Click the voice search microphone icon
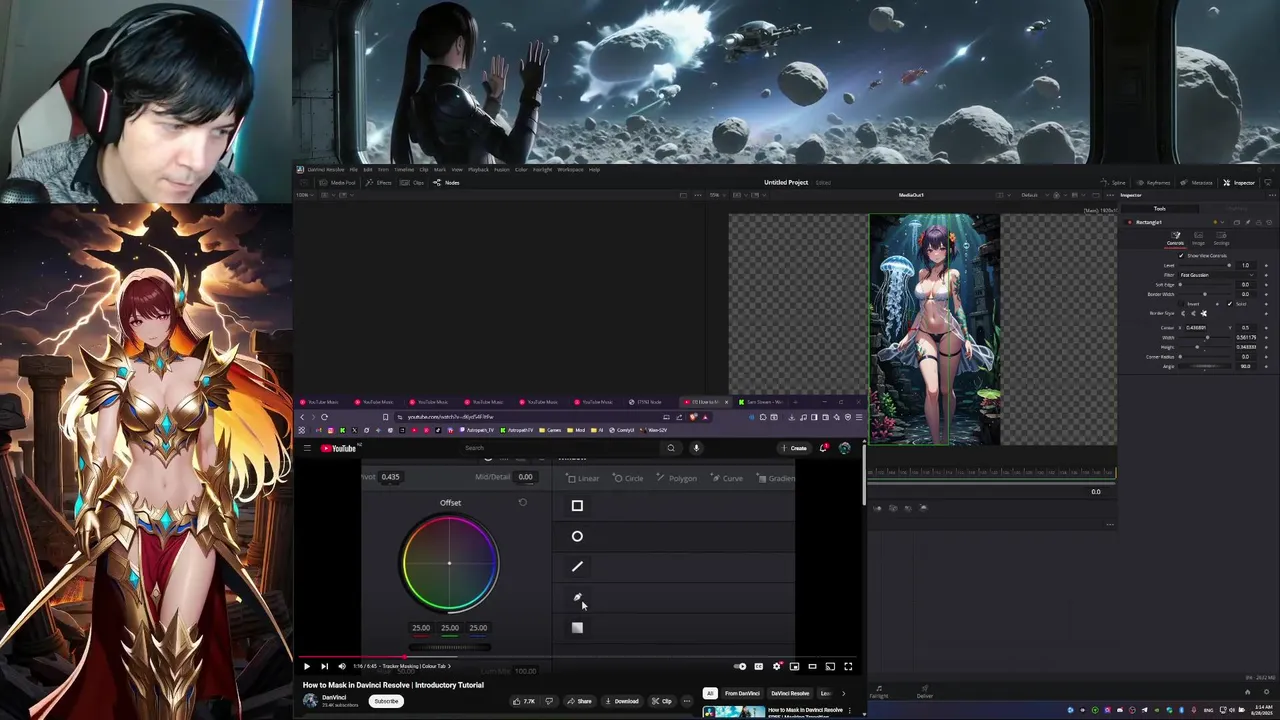The width and height of the screenshot is (1280, 720). click(696, 448)
